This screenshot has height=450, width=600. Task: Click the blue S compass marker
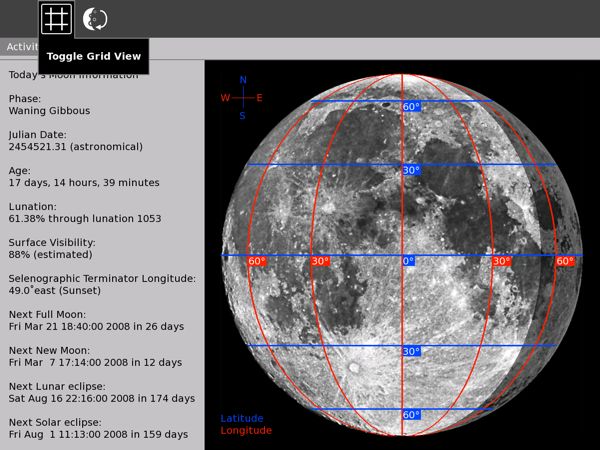pyautogui.click(x=242, y=116)
